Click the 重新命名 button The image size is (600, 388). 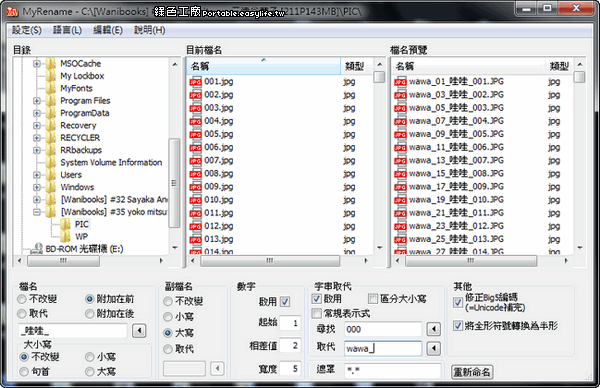click(x=472, y=372)
